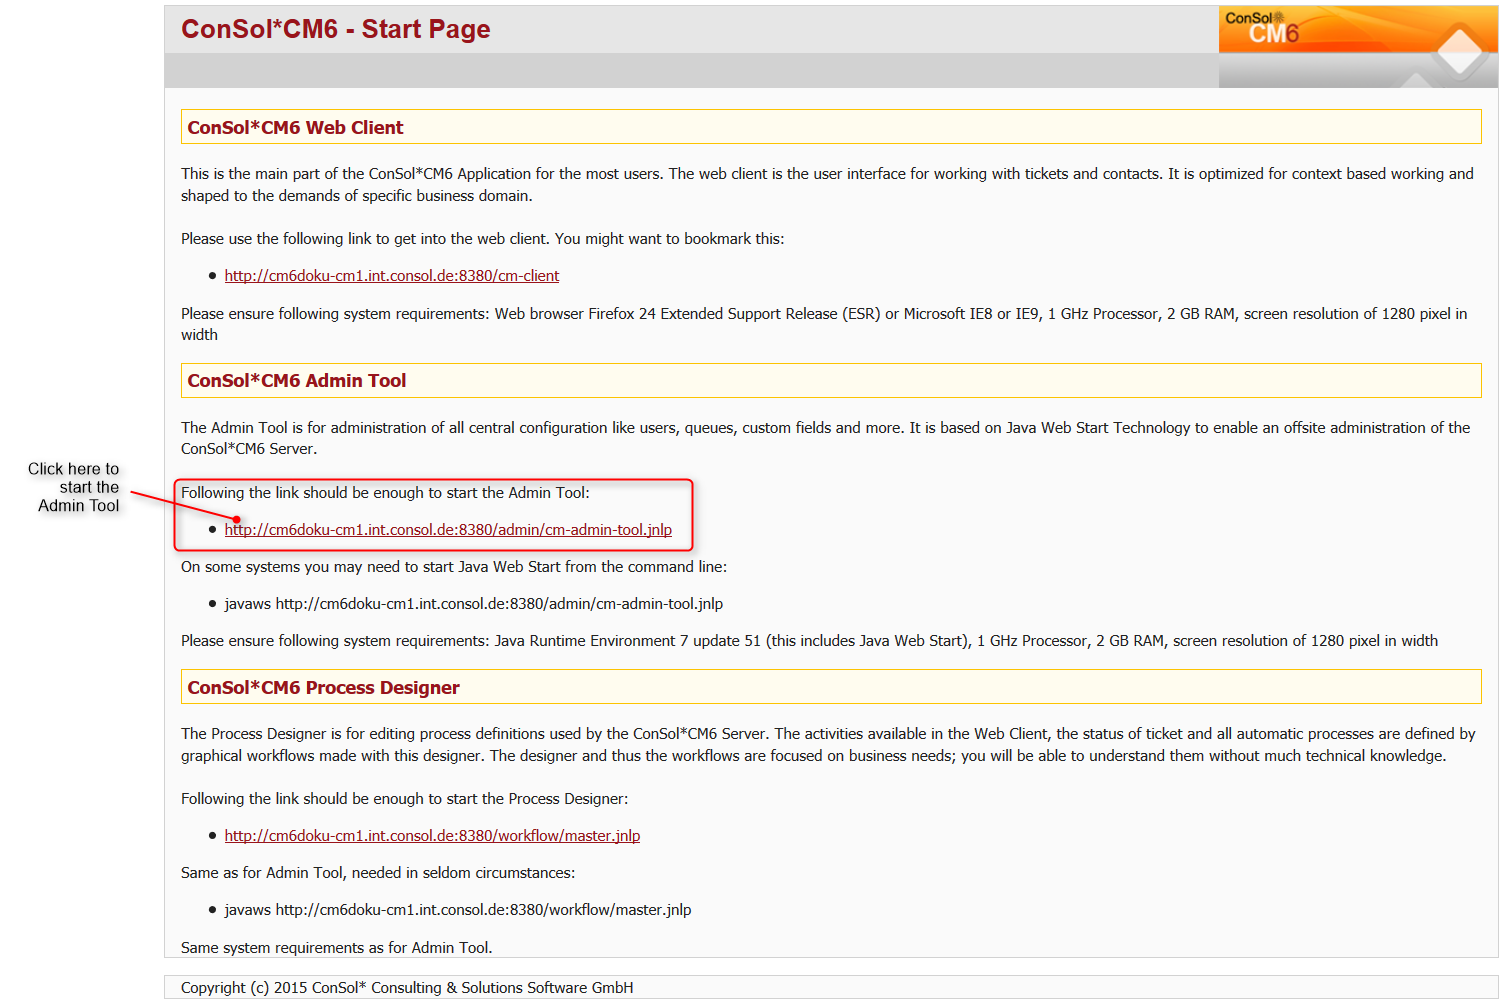The height and width of the screenshot is (1001, 1506).
Task: Click the ConSol CM6 logo image
Action: [x=1357, y=46]
